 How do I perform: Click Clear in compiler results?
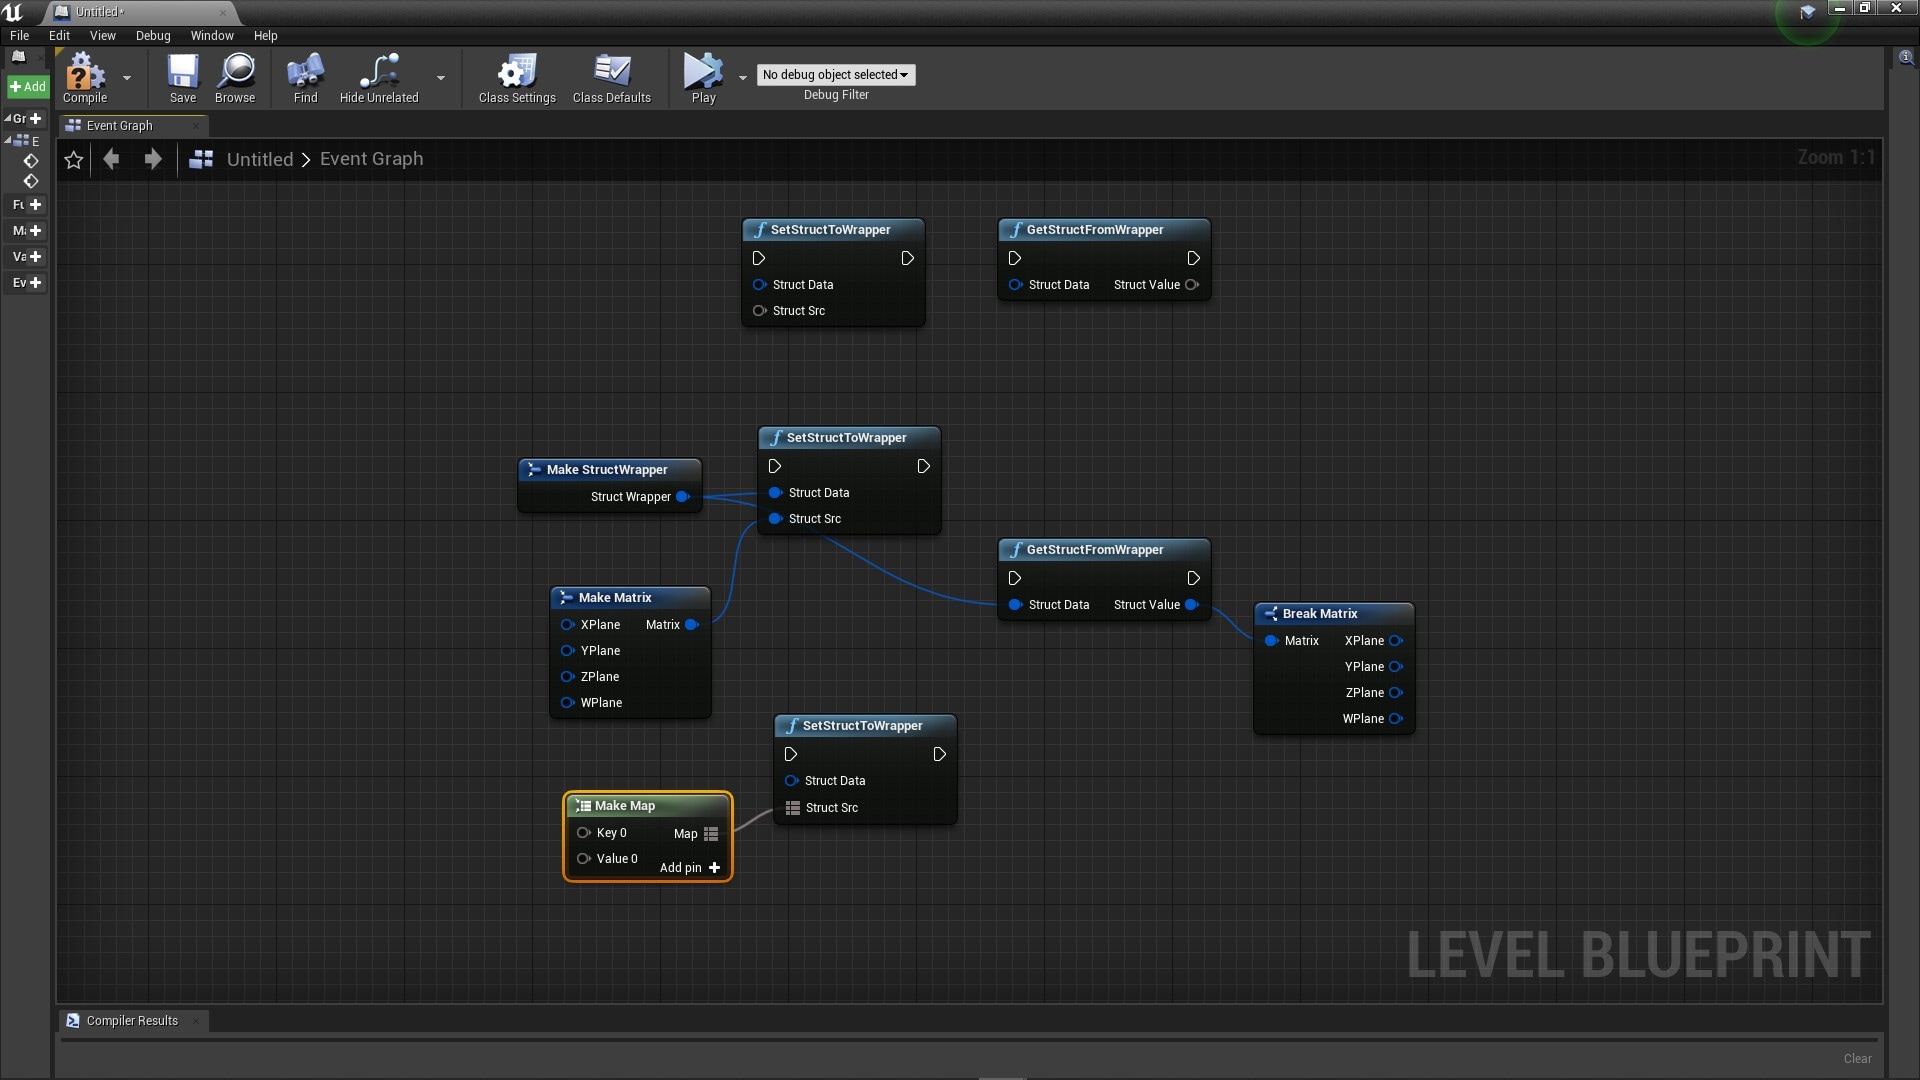(1857, 1058)
